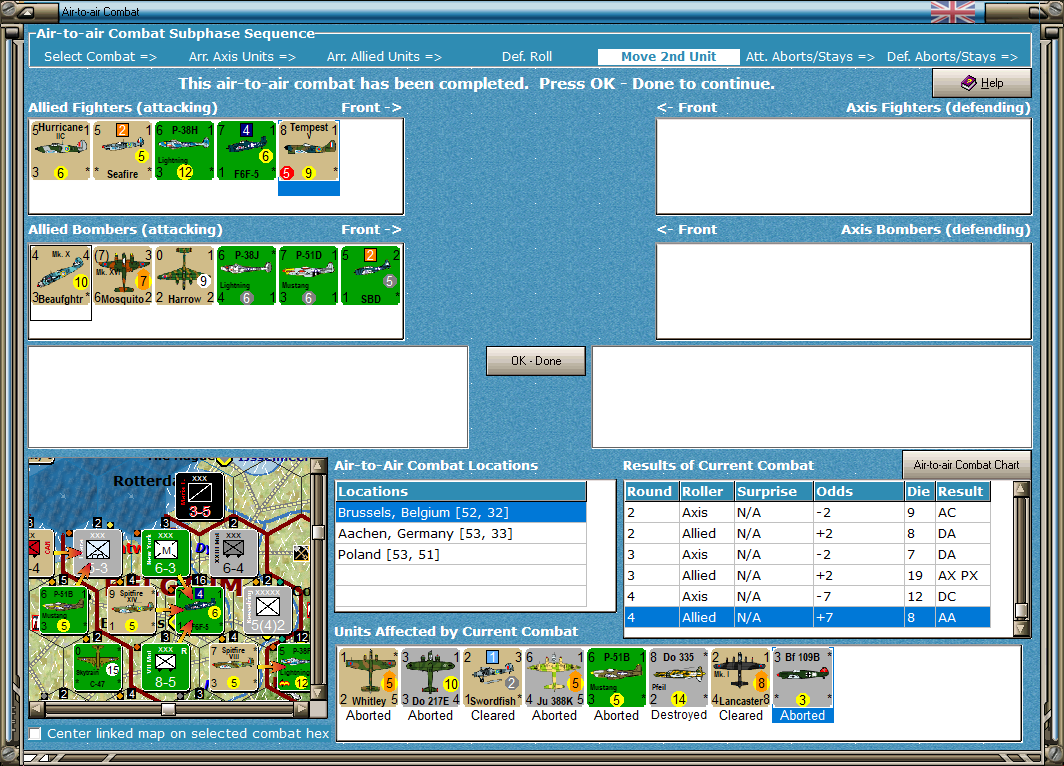Click the results table scrollbar thumb
The height and width of the screenshot is (766, 1064).
pyautogui.click(x=1021, y=610)
